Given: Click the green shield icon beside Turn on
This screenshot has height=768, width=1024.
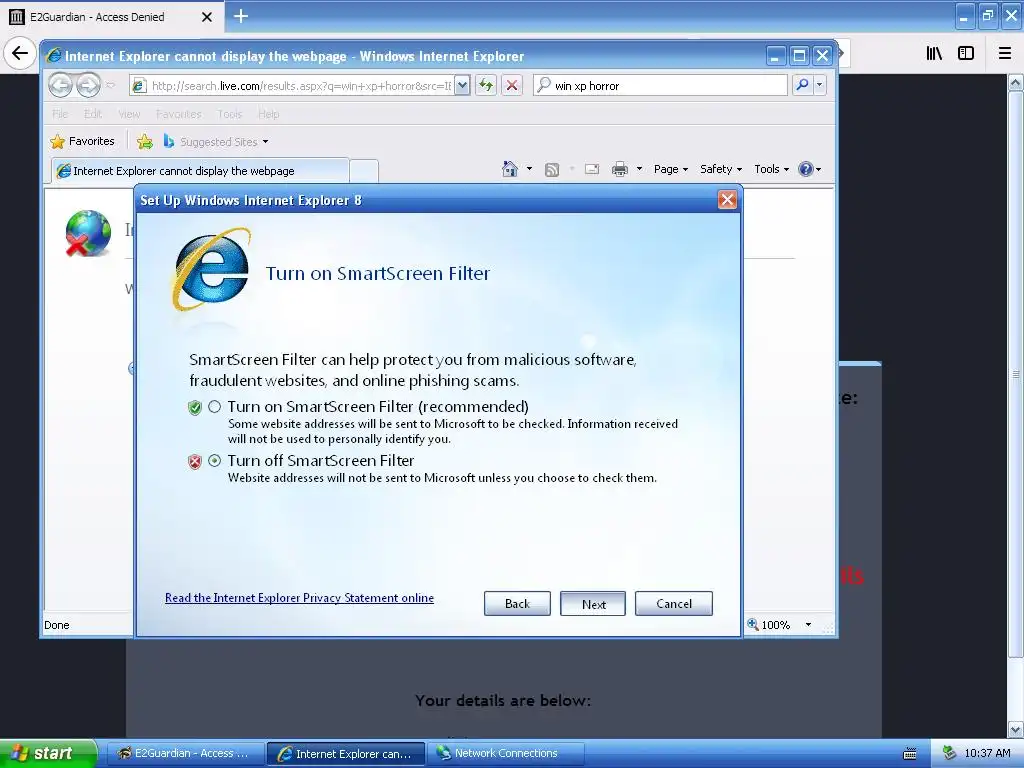Looking at the screenshot, I should (195, 408).
